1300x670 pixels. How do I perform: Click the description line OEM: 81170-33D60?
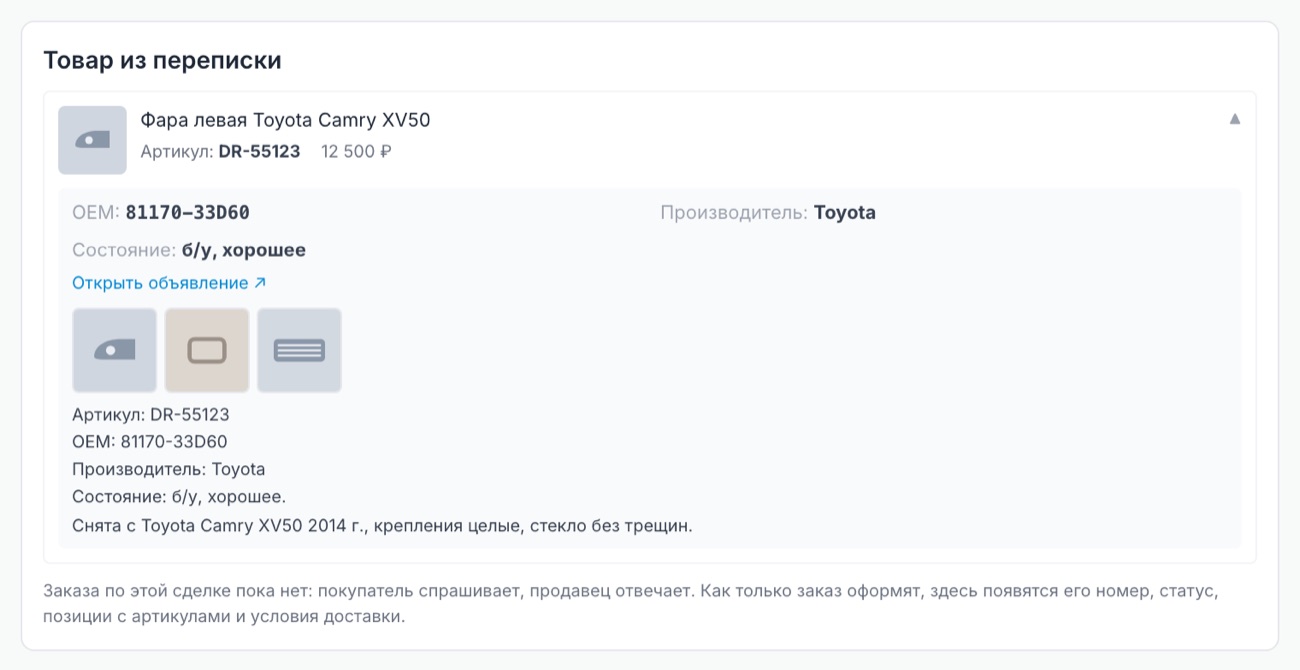pyautogui.click(x=150, y=441)
